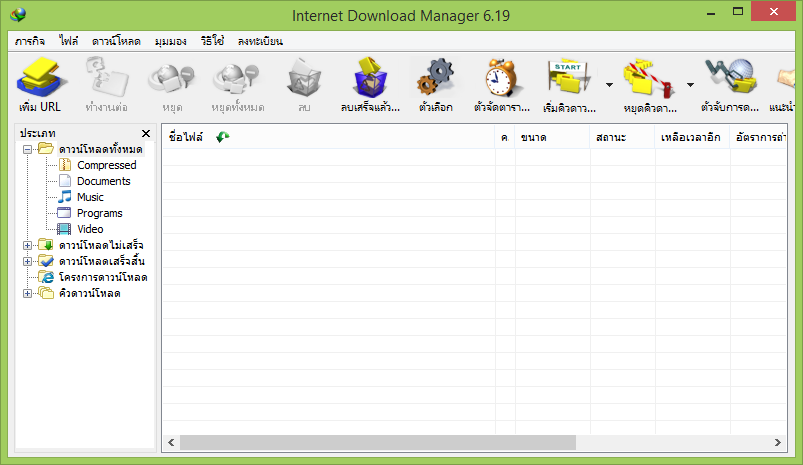803x465 pixels.
Task: Select ดาวน์โหลดเสร็จสิ้น folder in tree
Action: point(101,261)
